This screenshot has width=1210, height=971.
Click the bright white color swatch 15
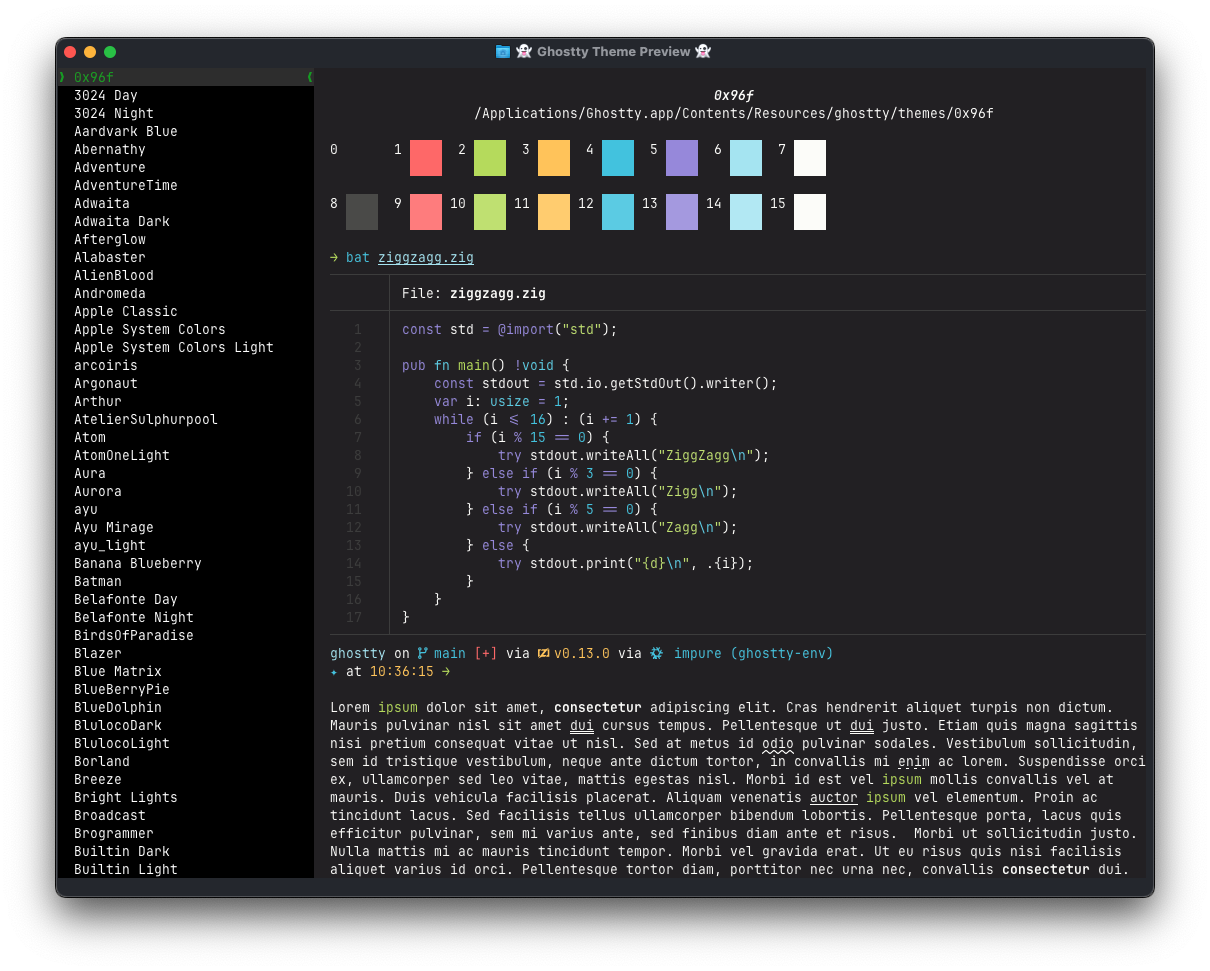810,212
